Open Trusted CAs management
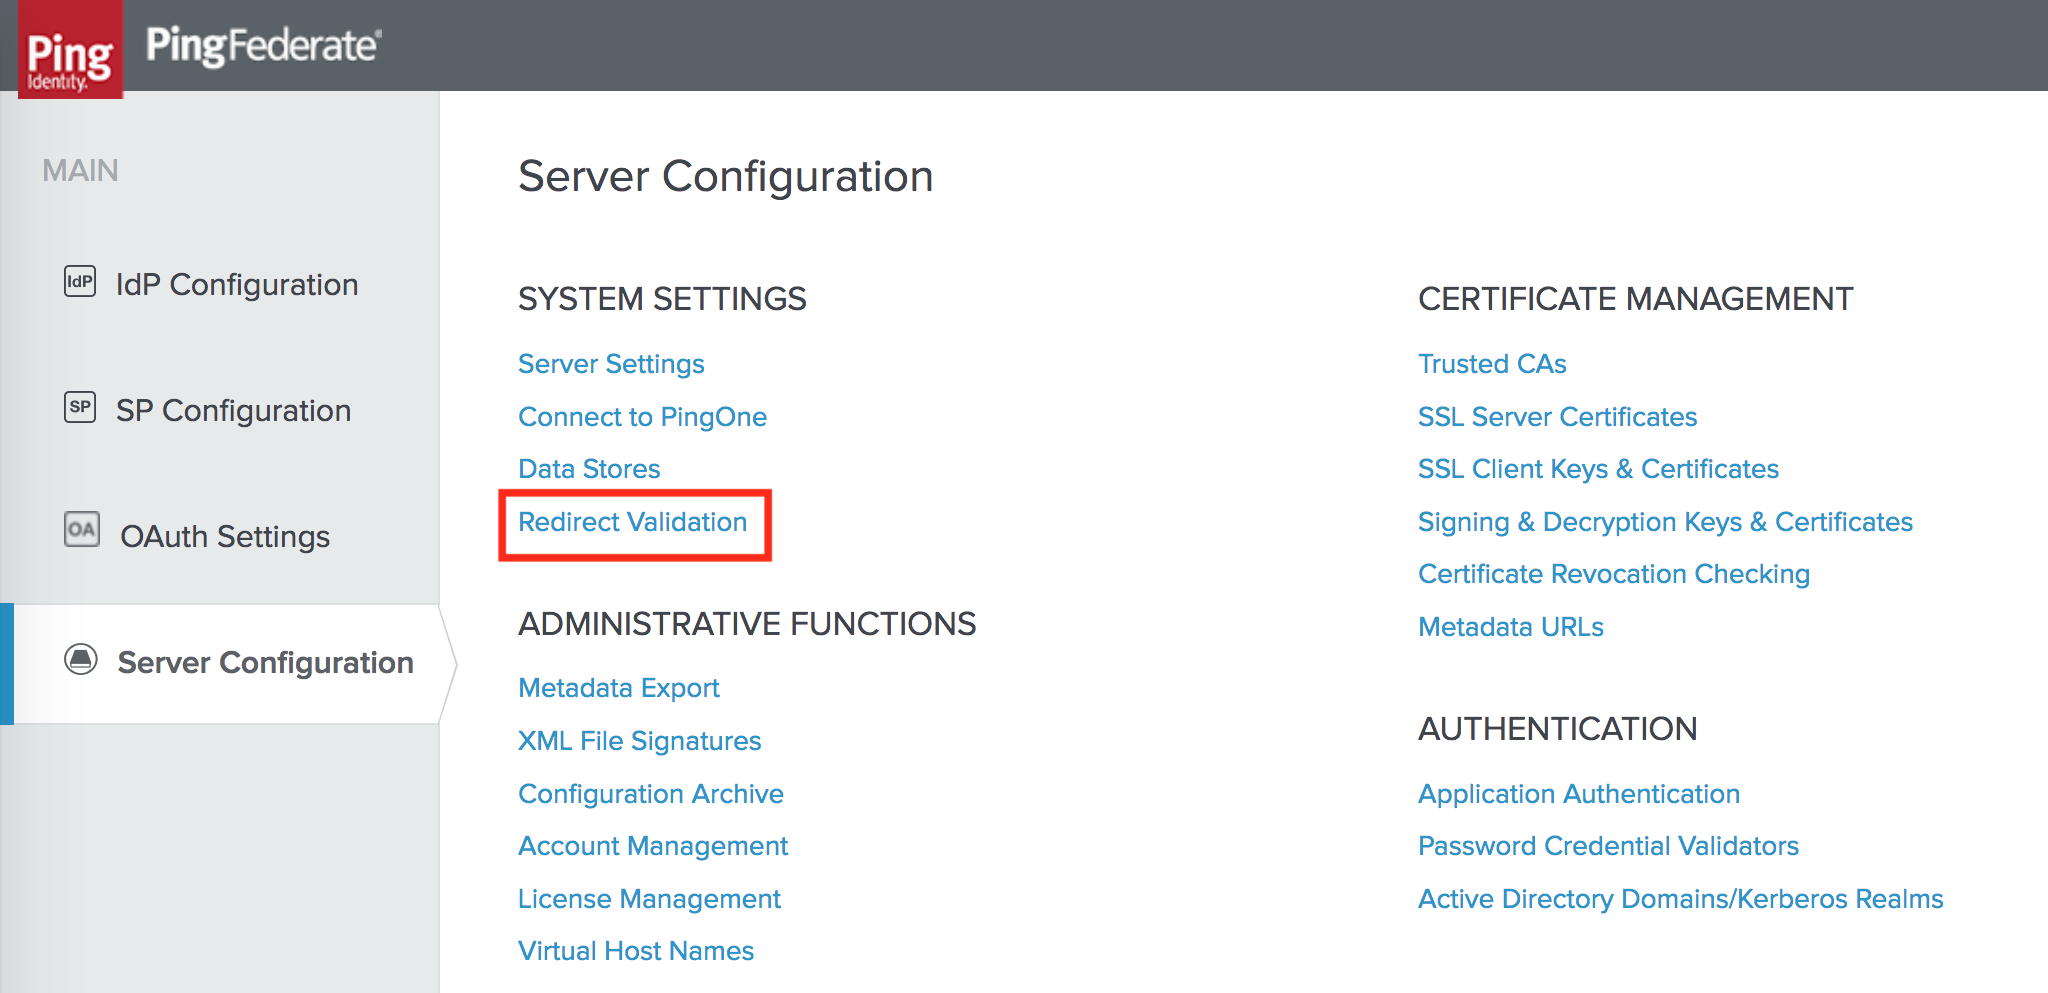 tap(1492, 364)
